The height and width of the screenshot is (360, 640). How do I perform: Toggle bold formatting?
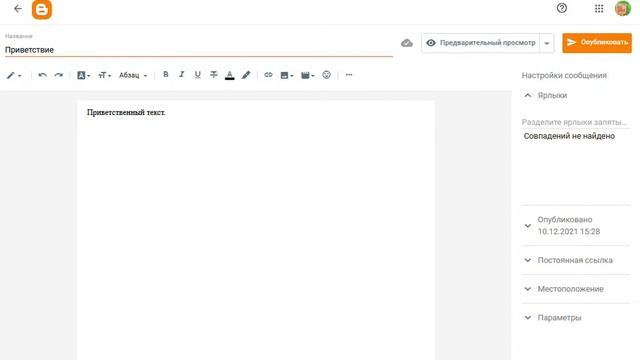[x=166, y=75]
